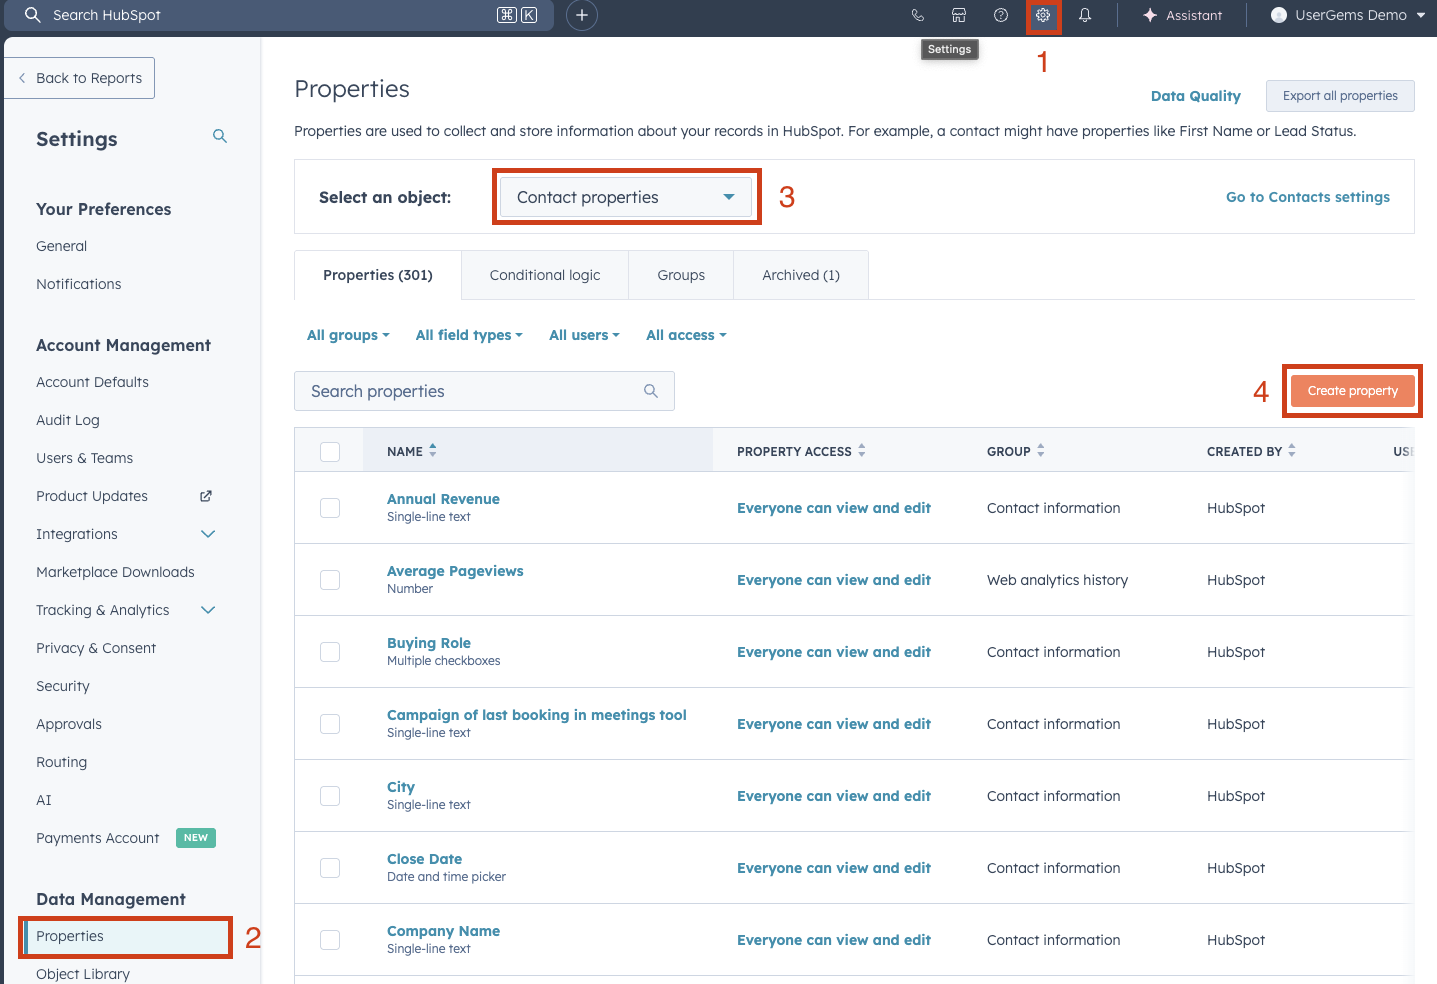Check the Buying Role row checkbox
The image size is (1437, 984).
pyautogui.click(x=330, y=652)
